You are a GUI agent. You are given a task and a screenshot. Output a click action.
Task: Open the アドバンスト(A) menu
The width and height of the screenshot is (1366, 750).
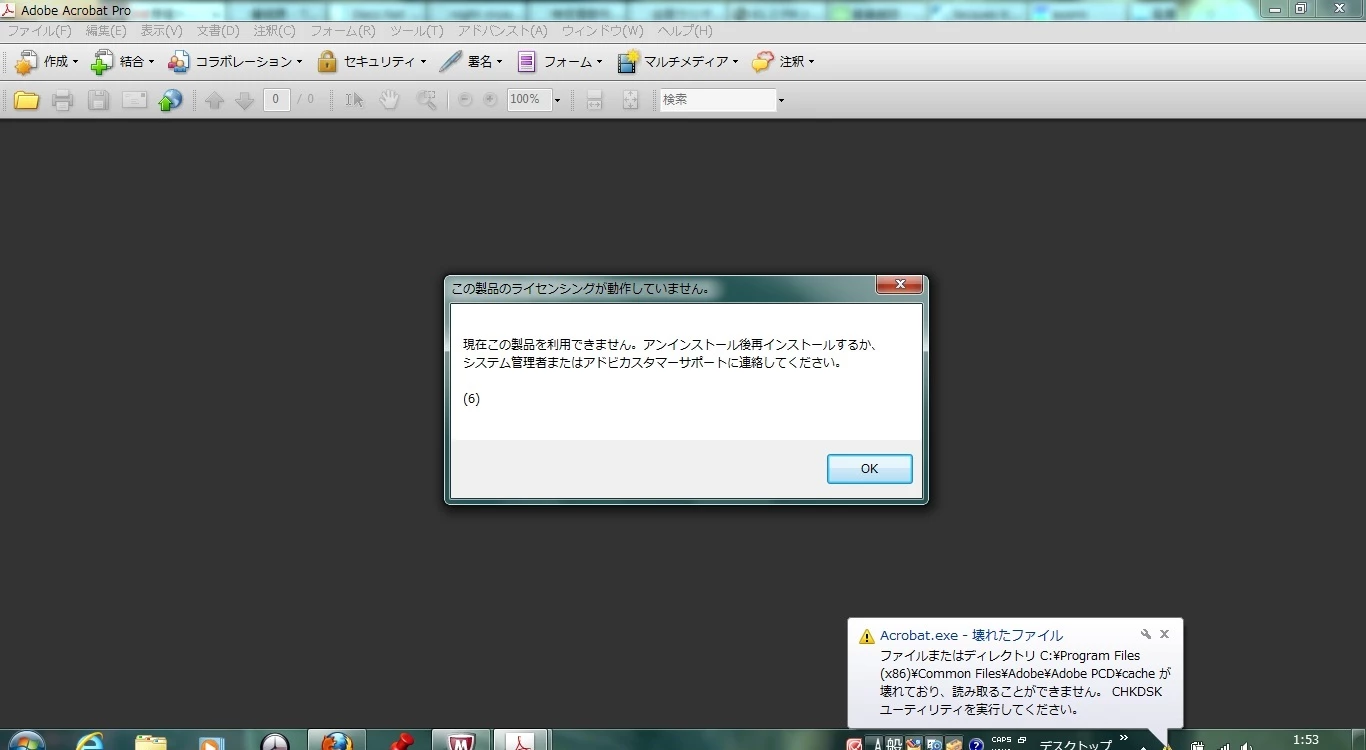click(x=503, y=31)
